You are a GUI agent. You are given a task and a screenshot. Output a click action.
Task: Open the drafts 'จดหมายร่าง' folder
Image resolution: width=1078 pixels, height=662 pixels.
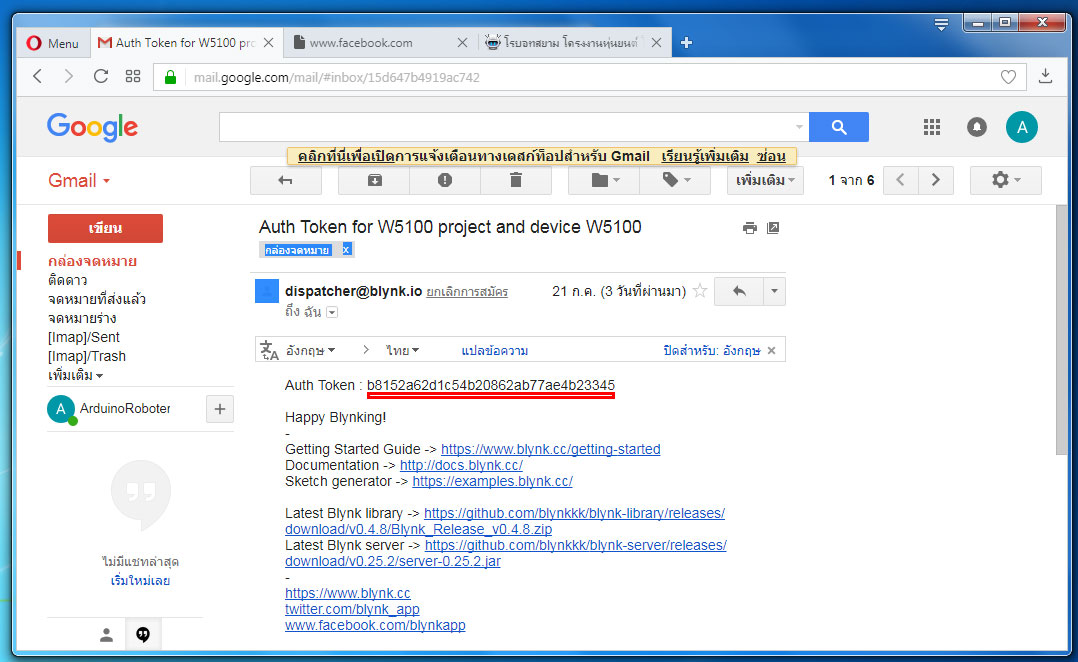click(x=82, y=318)
